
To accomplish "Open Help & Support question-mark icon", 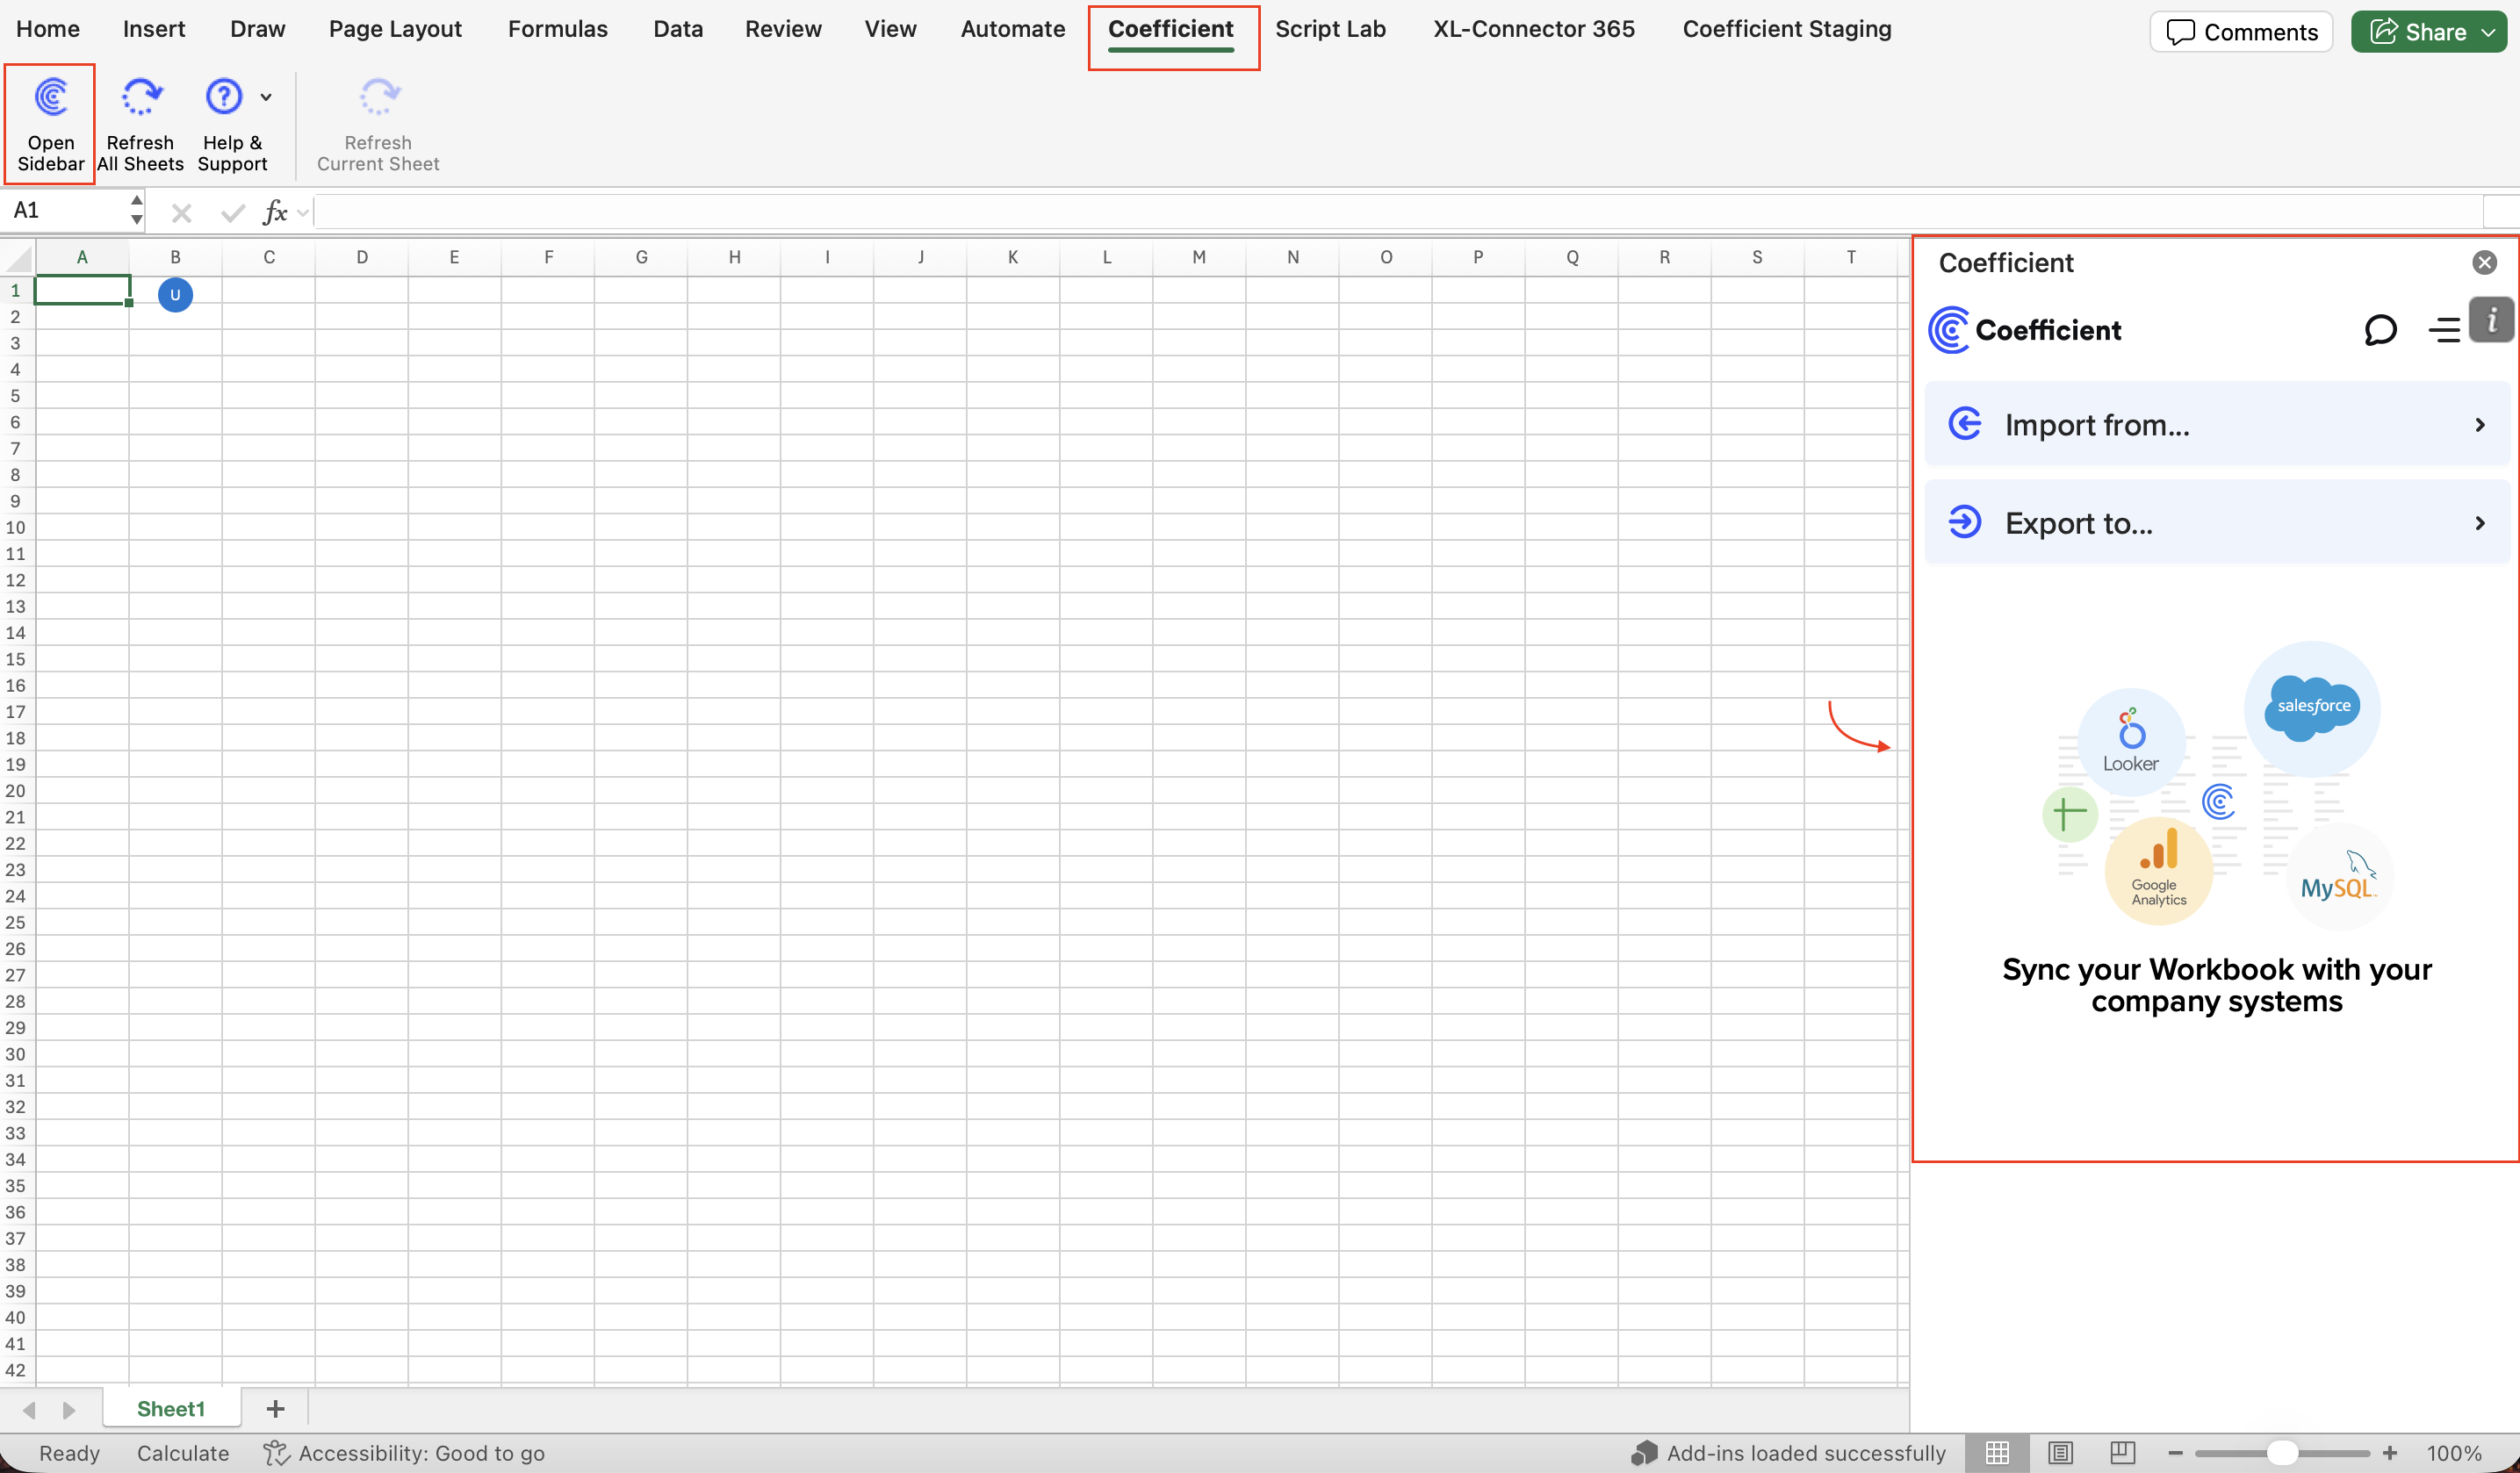I will click(223, 98).
